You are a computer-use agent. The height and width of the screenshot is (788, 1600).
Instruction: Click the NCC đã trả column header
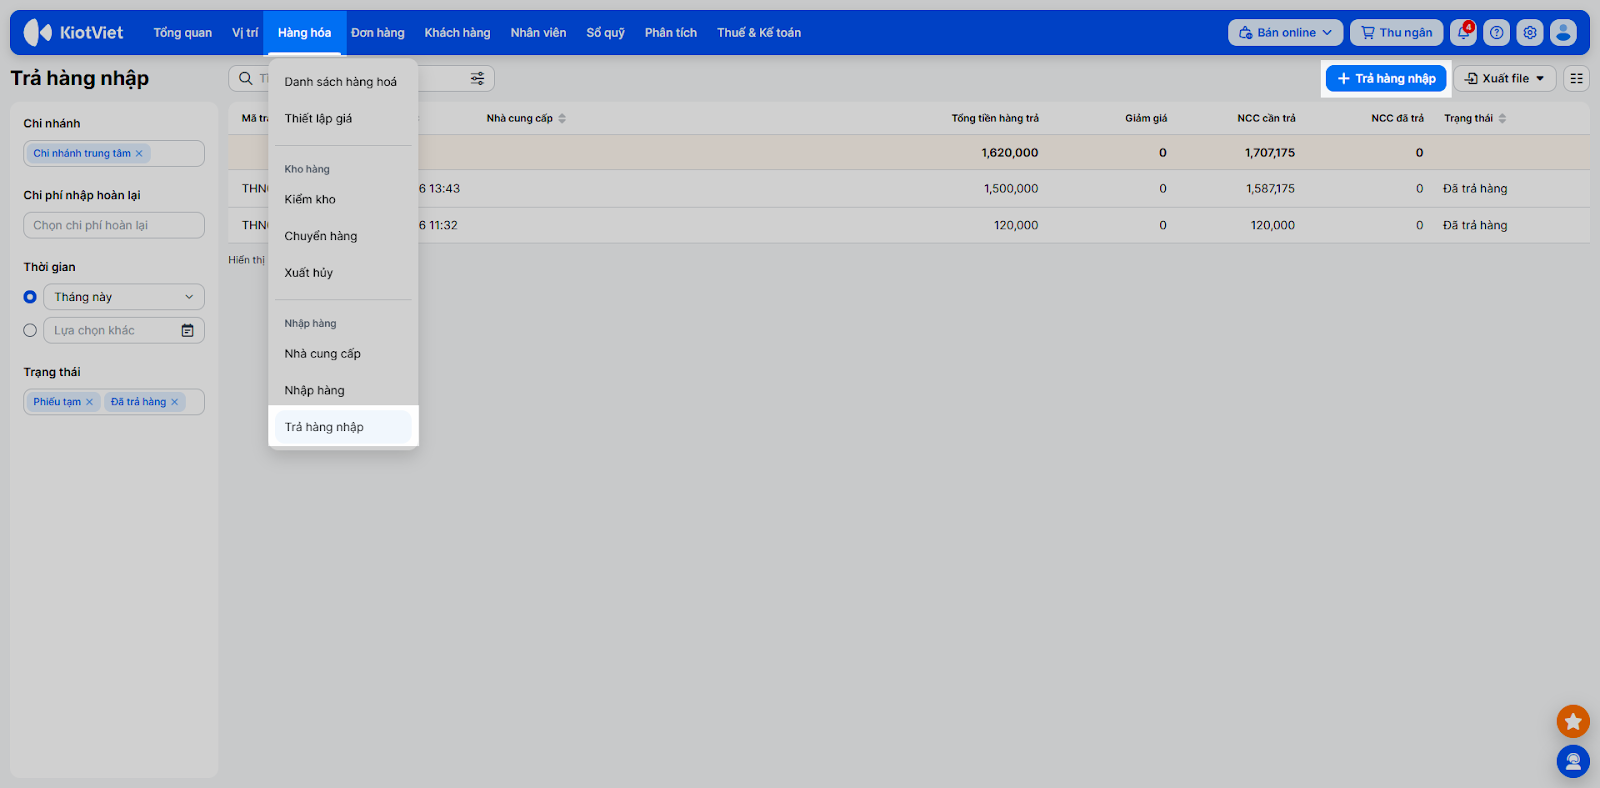point(1397,118)
